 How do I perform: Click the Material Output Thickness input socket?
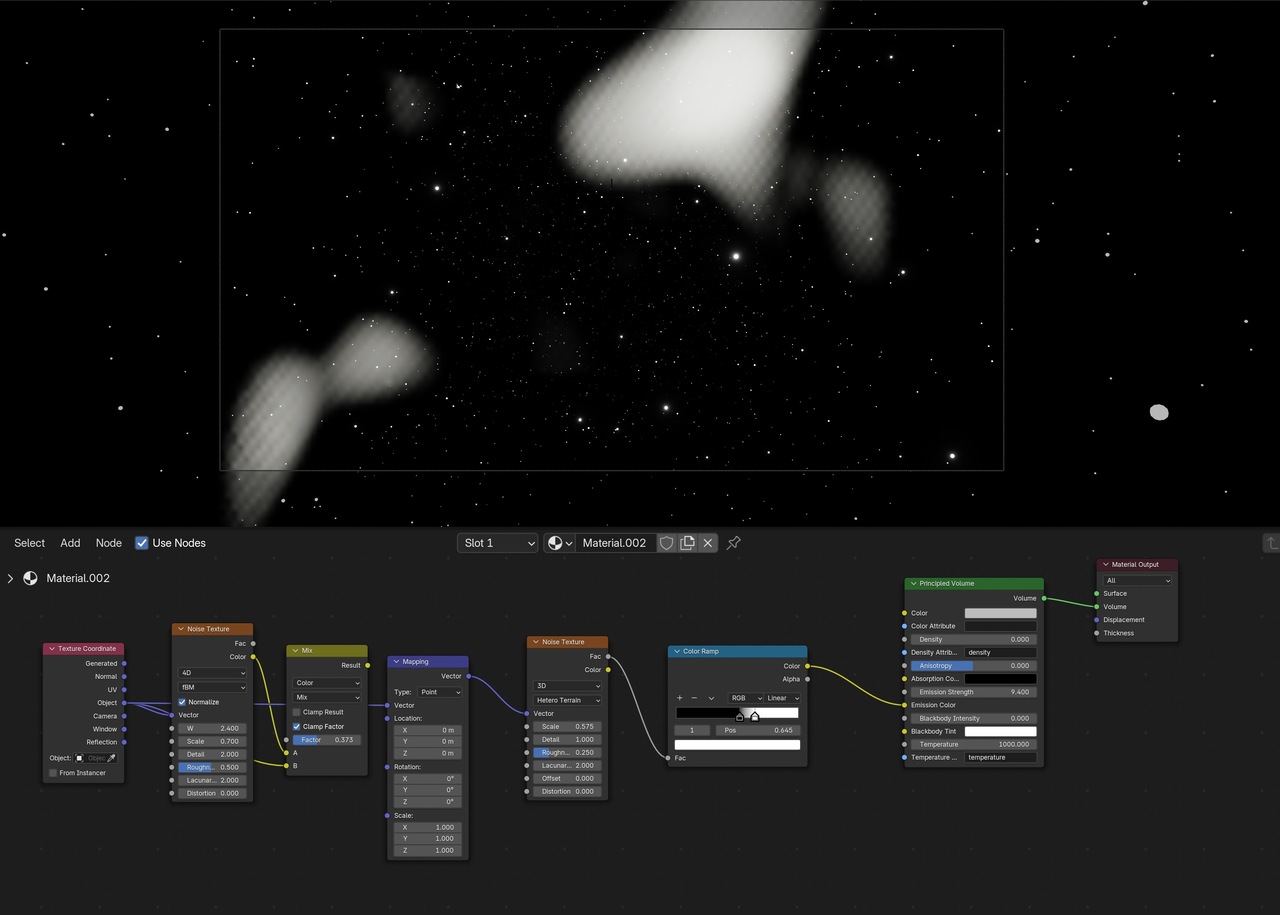(1097, 633)
